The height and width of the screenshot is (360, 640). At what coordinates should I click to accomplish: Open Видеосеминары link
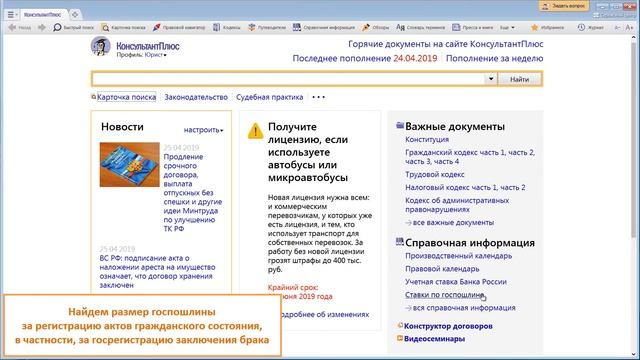[434, 339]
